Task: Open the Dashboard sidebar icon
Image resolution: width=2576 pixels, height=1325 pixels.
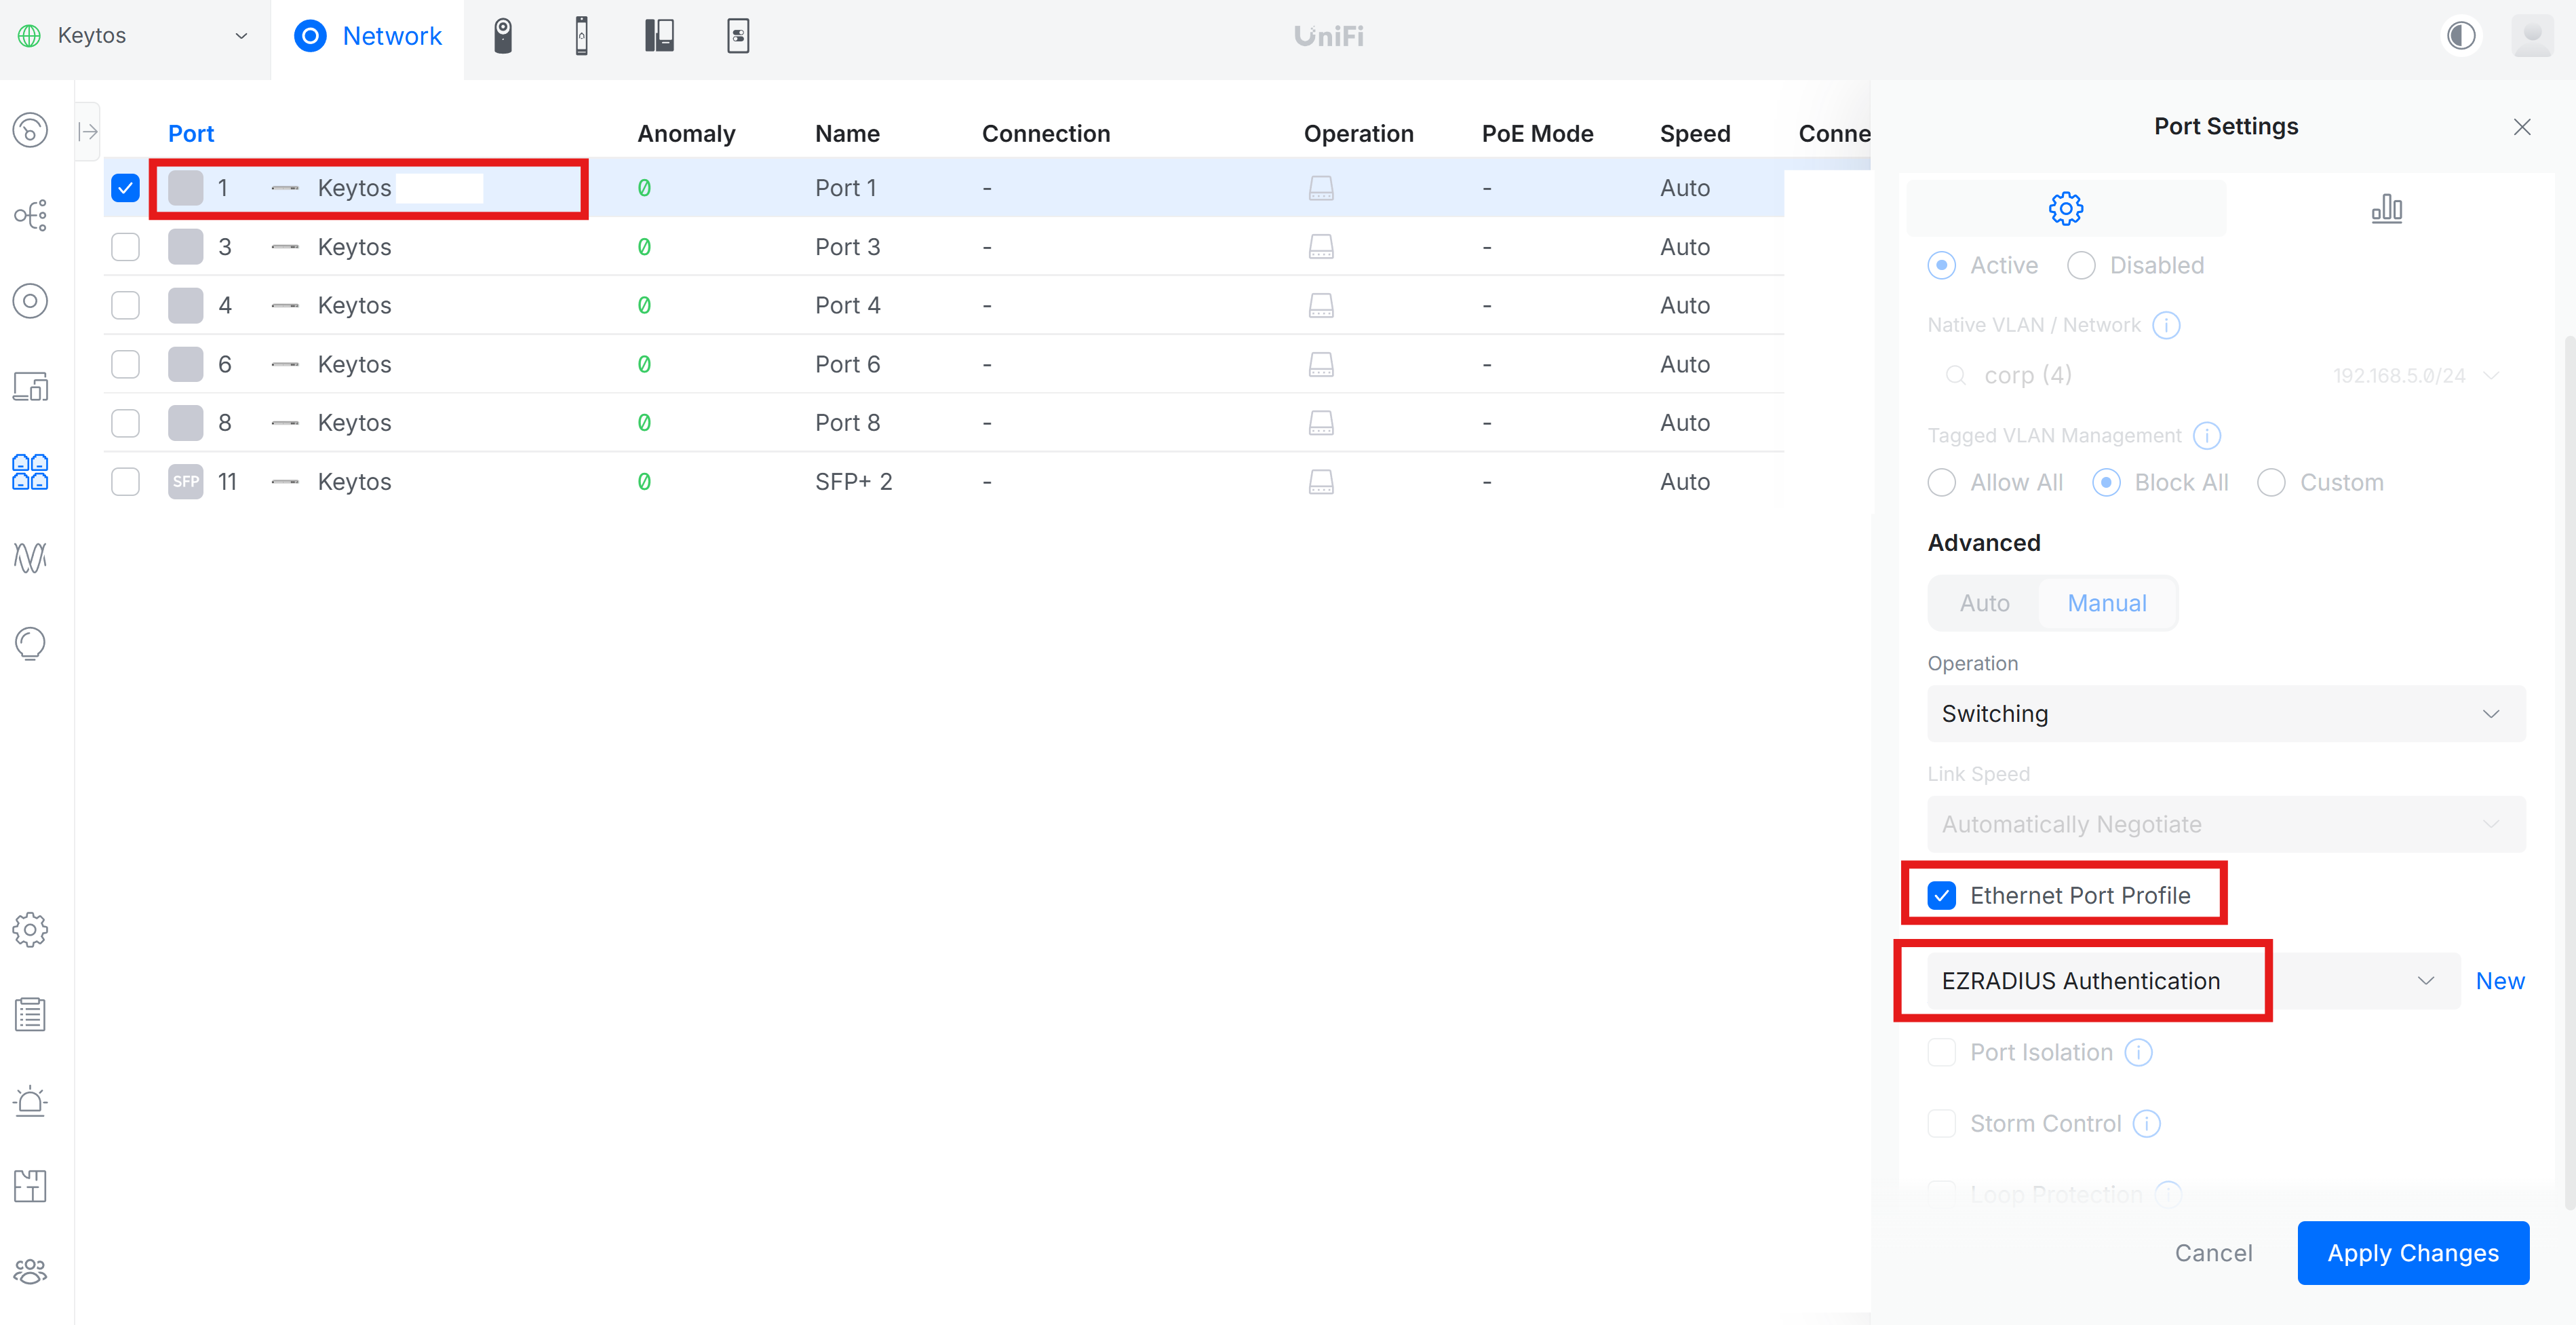Action: 30,130
